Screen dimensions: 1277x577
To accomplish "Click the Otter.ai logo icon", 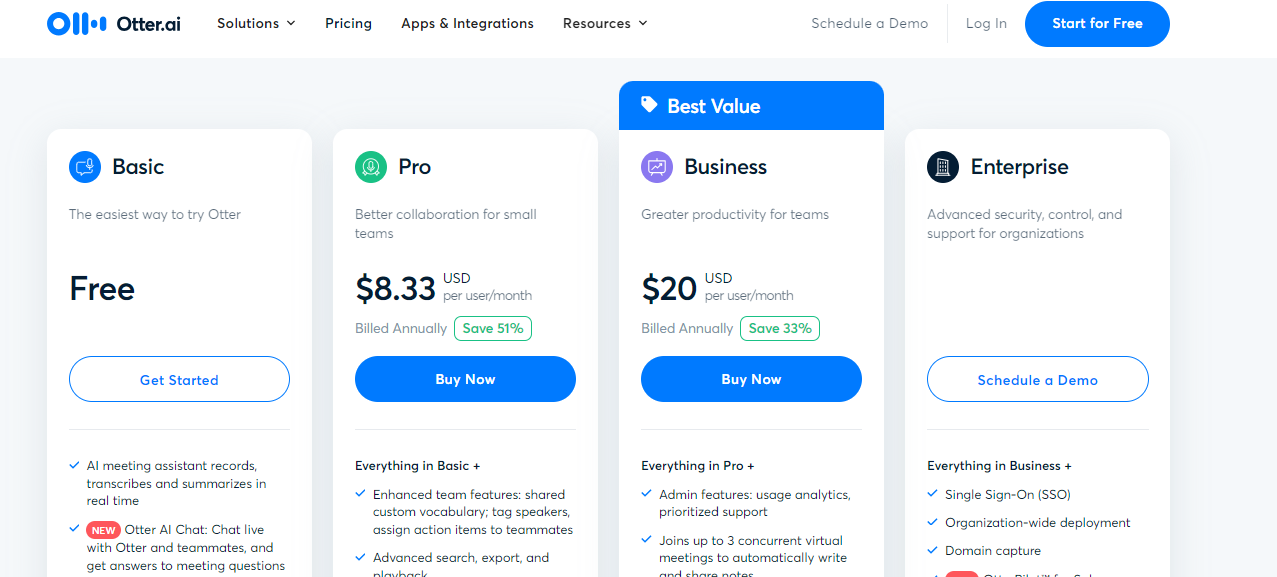I will (76, 23).
